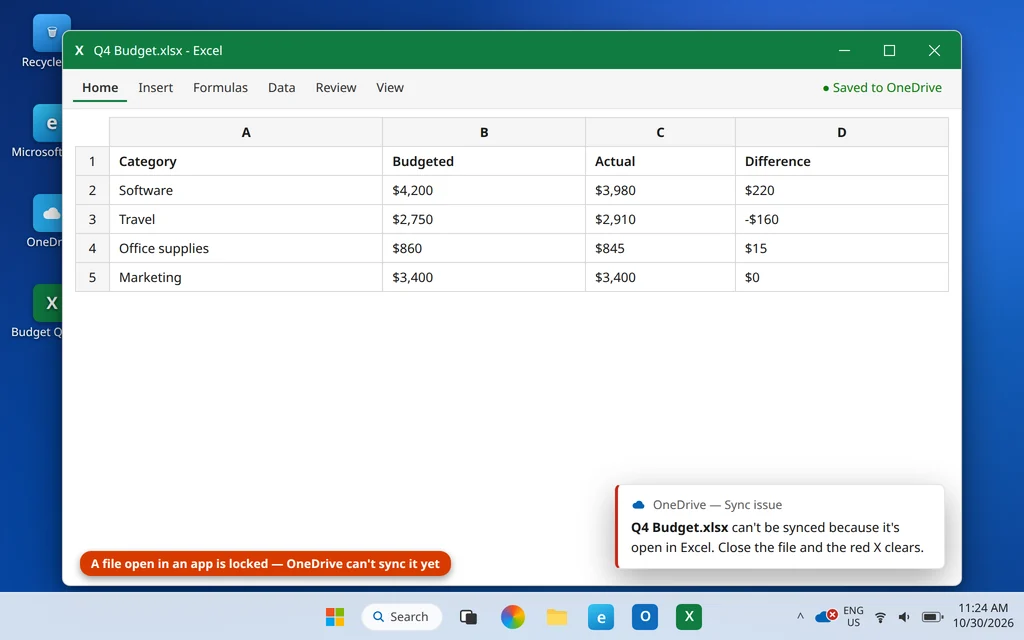The width and height of the screenshot is (1024, 640).
Task: Select column C header
Action: (x=660, y=132)
